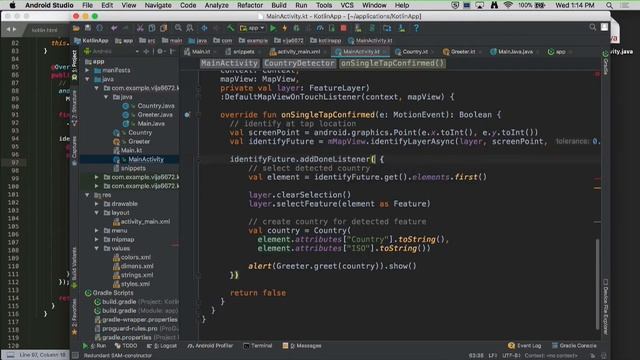Click the Make Project hammer icon
Viewport: 640px width, 360px height.
click(x=231, y=28)
